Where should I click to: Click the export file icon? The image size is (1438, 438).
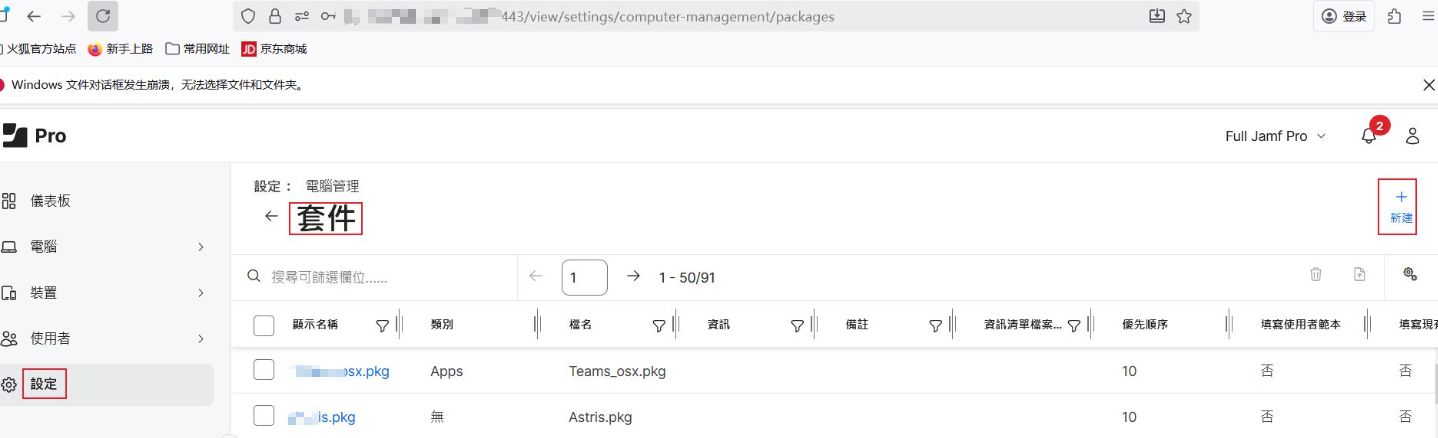[x=1360, y=274]
